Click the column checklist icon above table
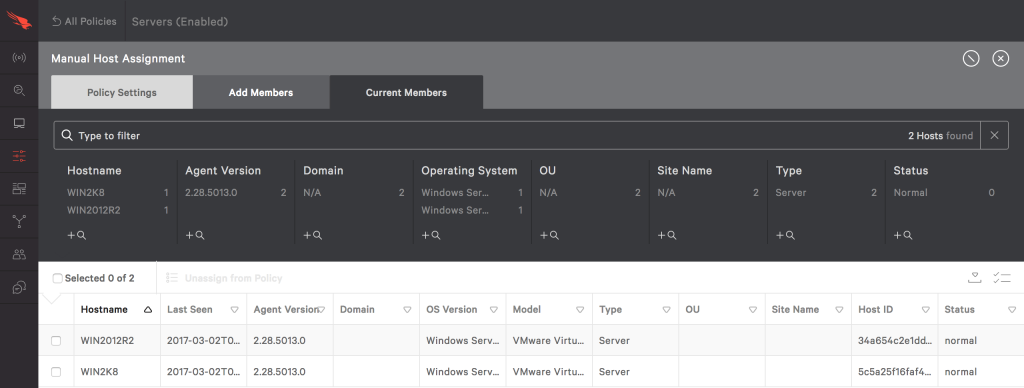The image size is (1024, 388). tap(1002, 278)
